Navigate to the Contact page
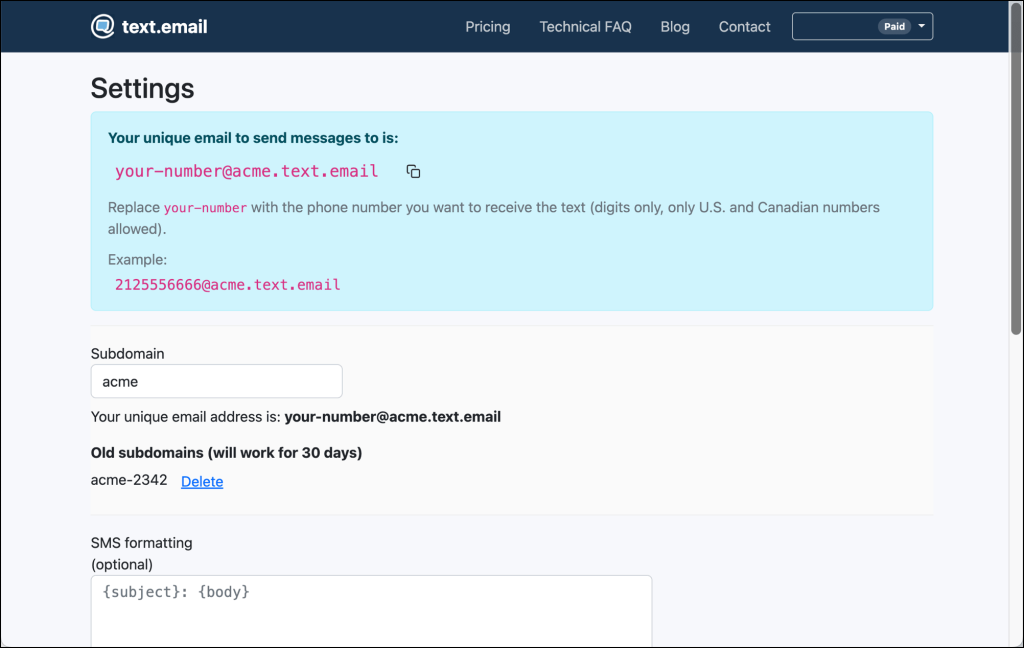Image resolution: width=1024 pixels, height=648 pixels. coord(744,27)
